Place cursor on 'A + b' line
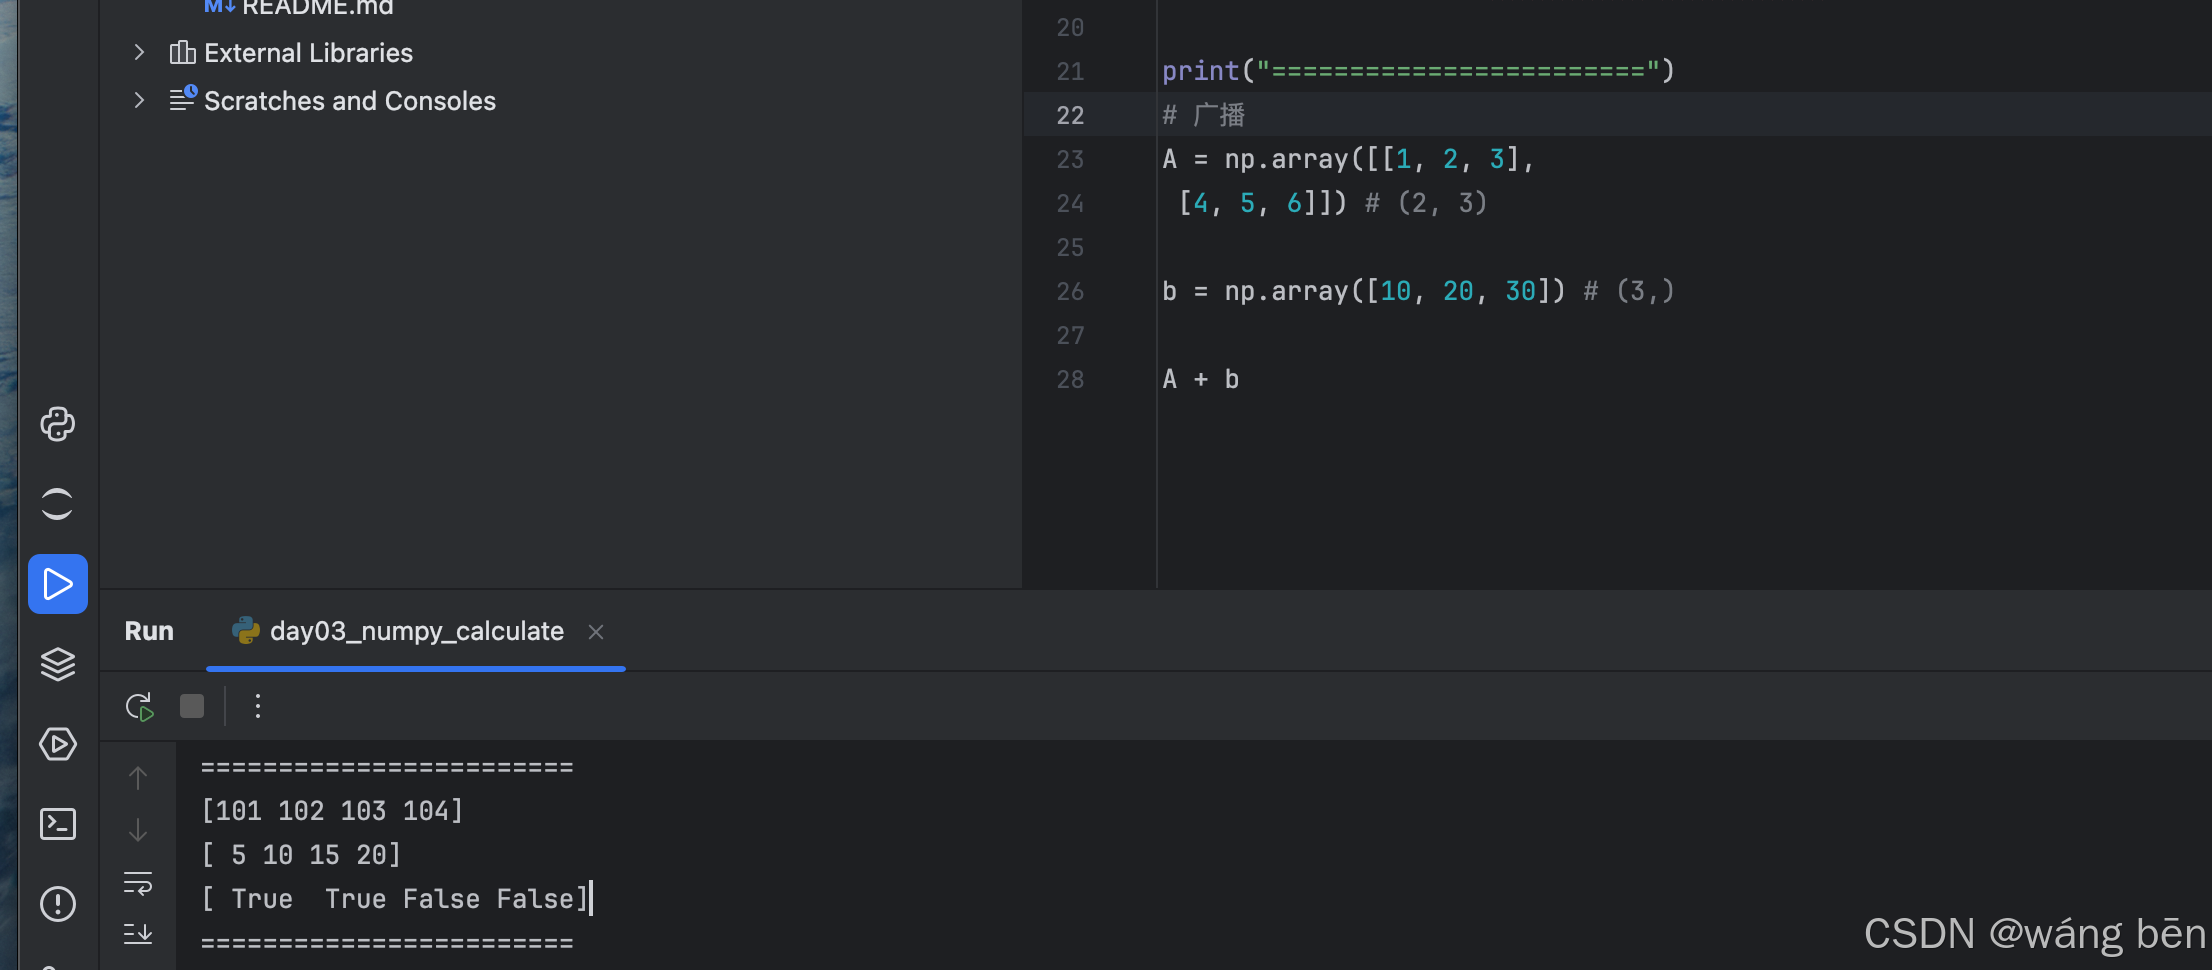2212x970 pixels. tap(1200, 379)
